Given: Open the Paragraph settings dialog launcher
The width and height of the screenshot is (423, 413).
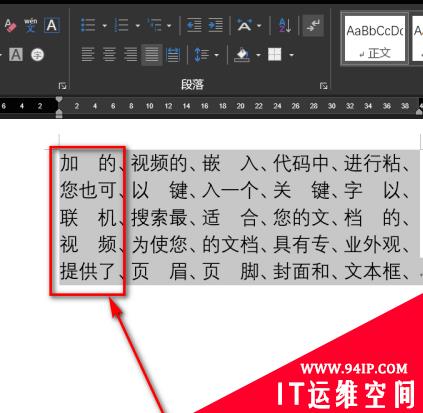Looking at the screenshot, I should pos(323,86).
